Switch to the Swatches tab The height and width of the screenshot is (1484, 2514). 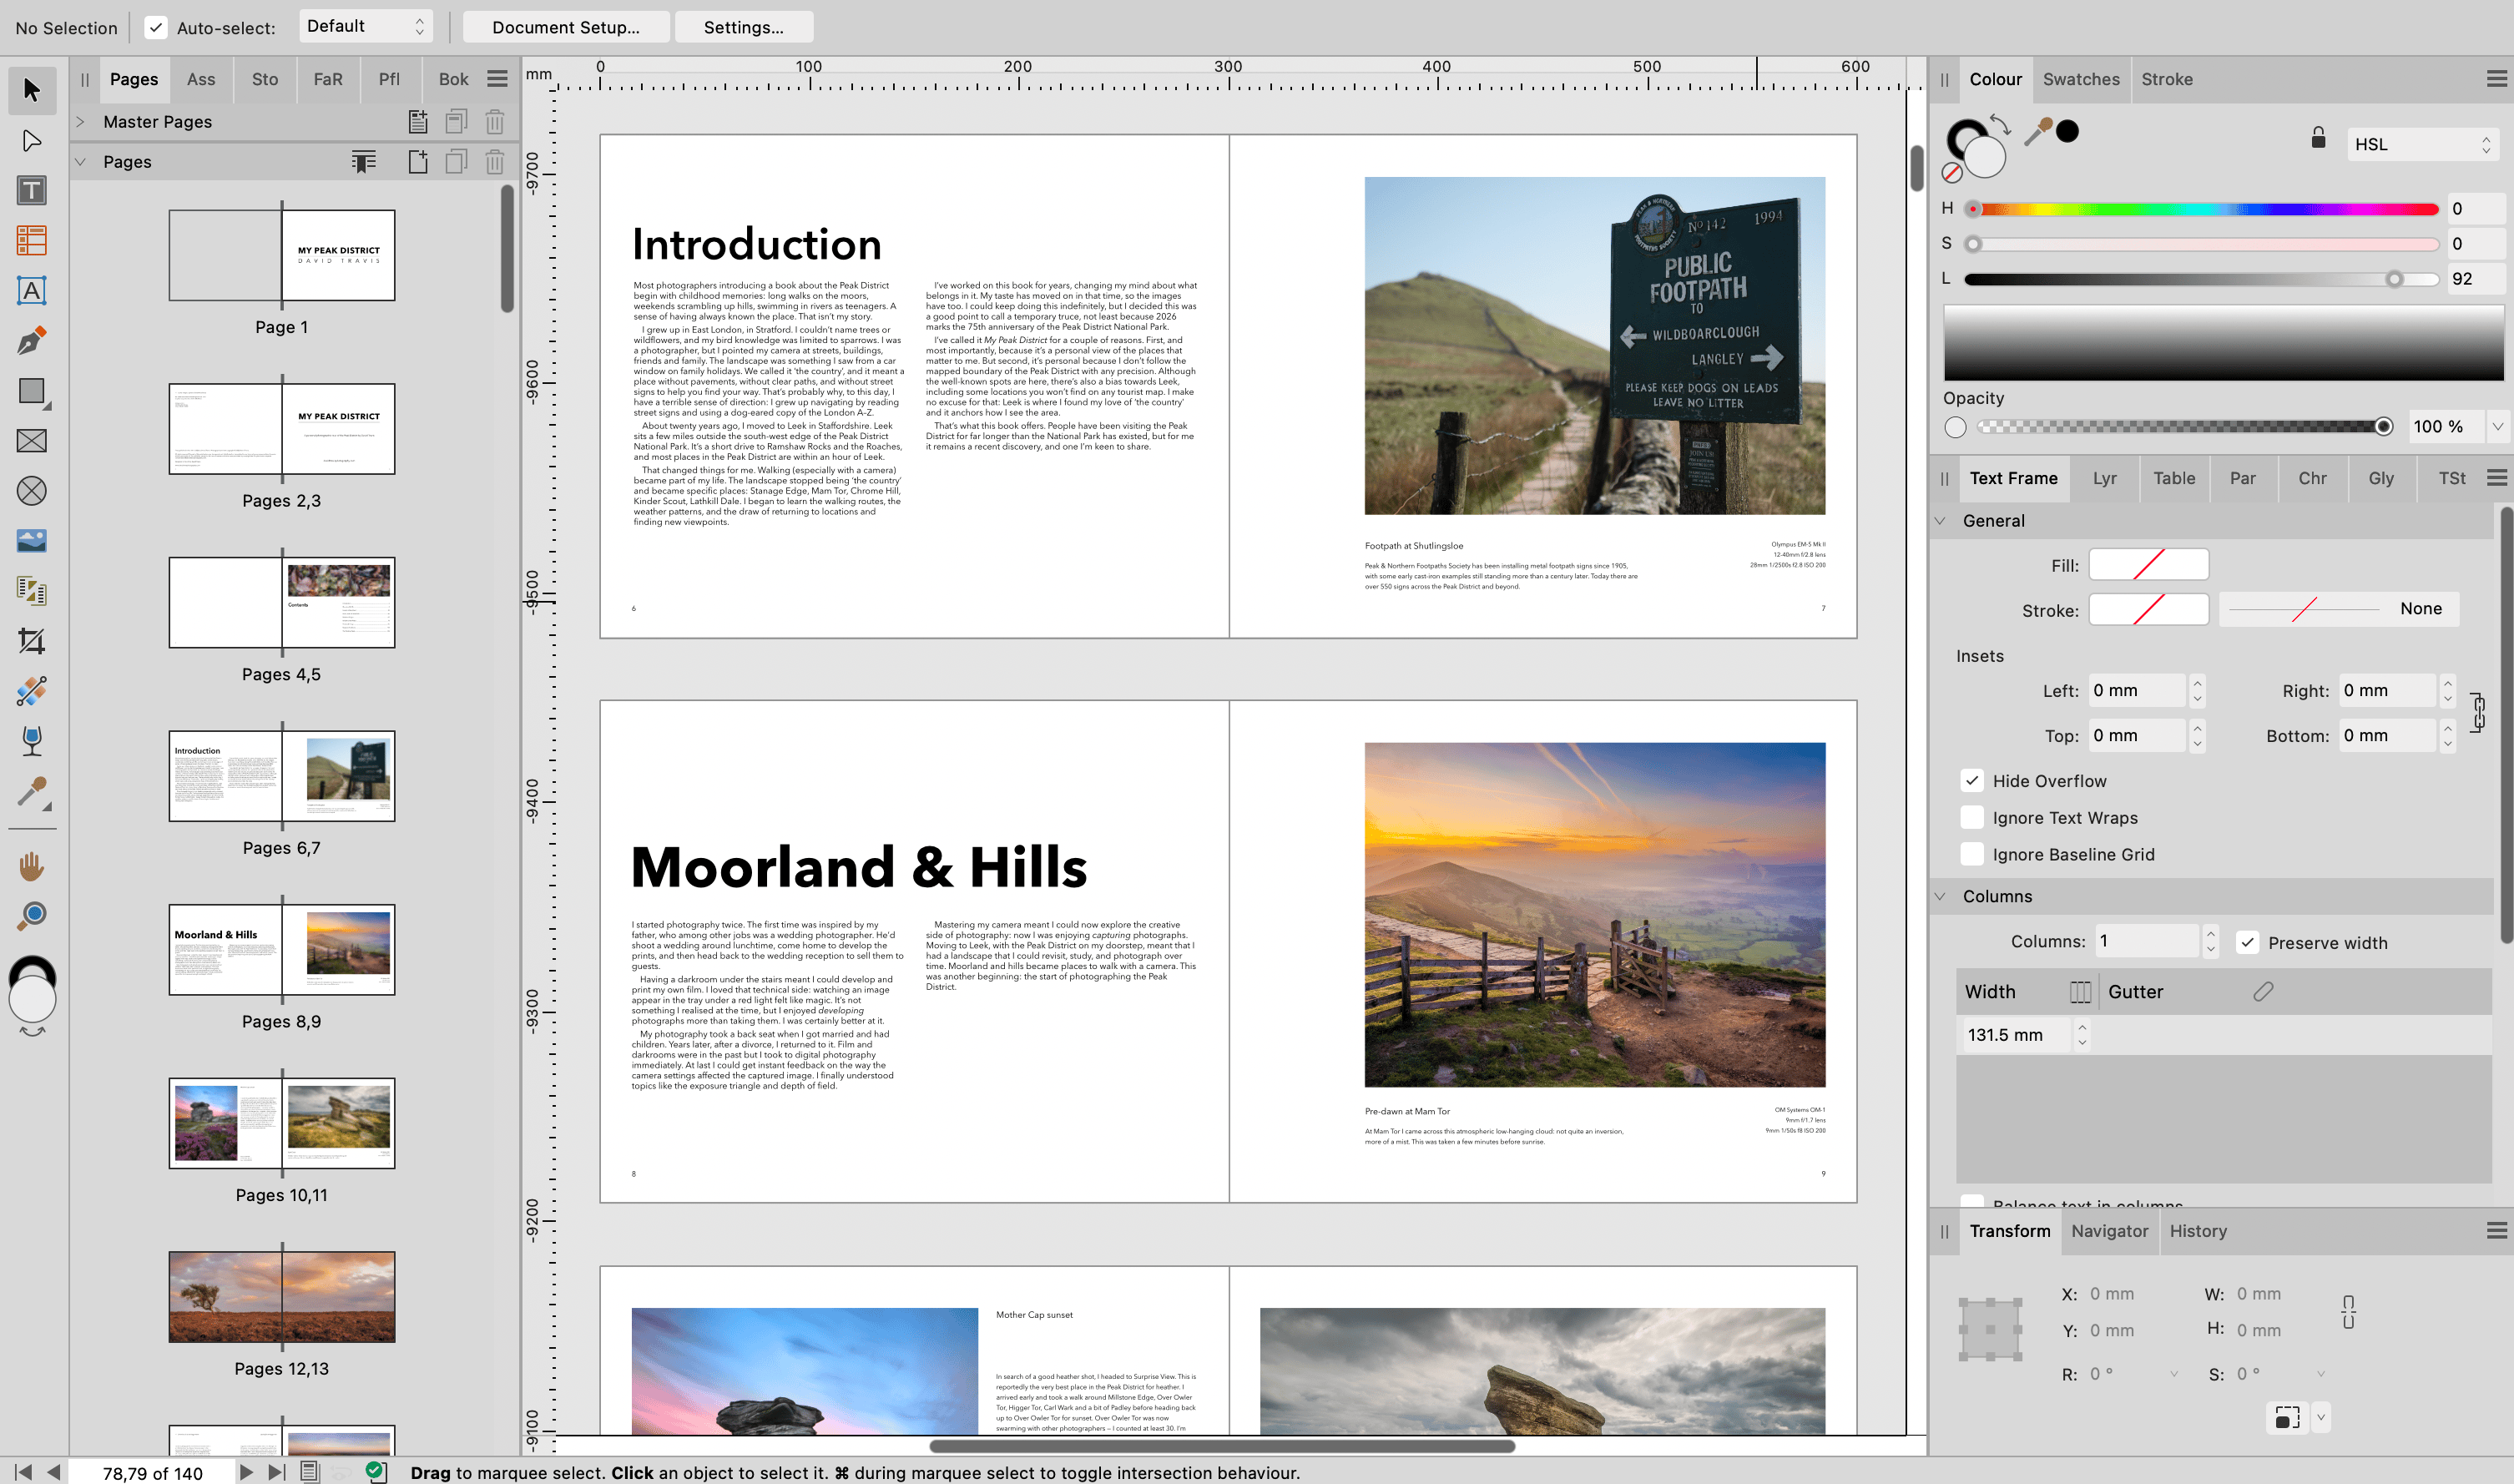[2080, 79]
